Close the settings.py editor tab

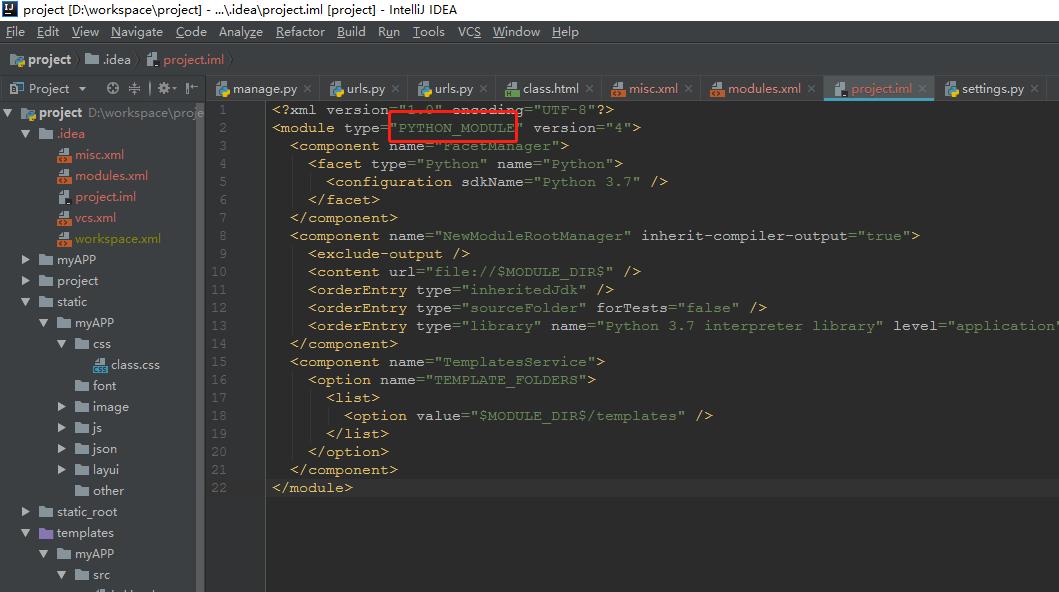coord(1035,88)
